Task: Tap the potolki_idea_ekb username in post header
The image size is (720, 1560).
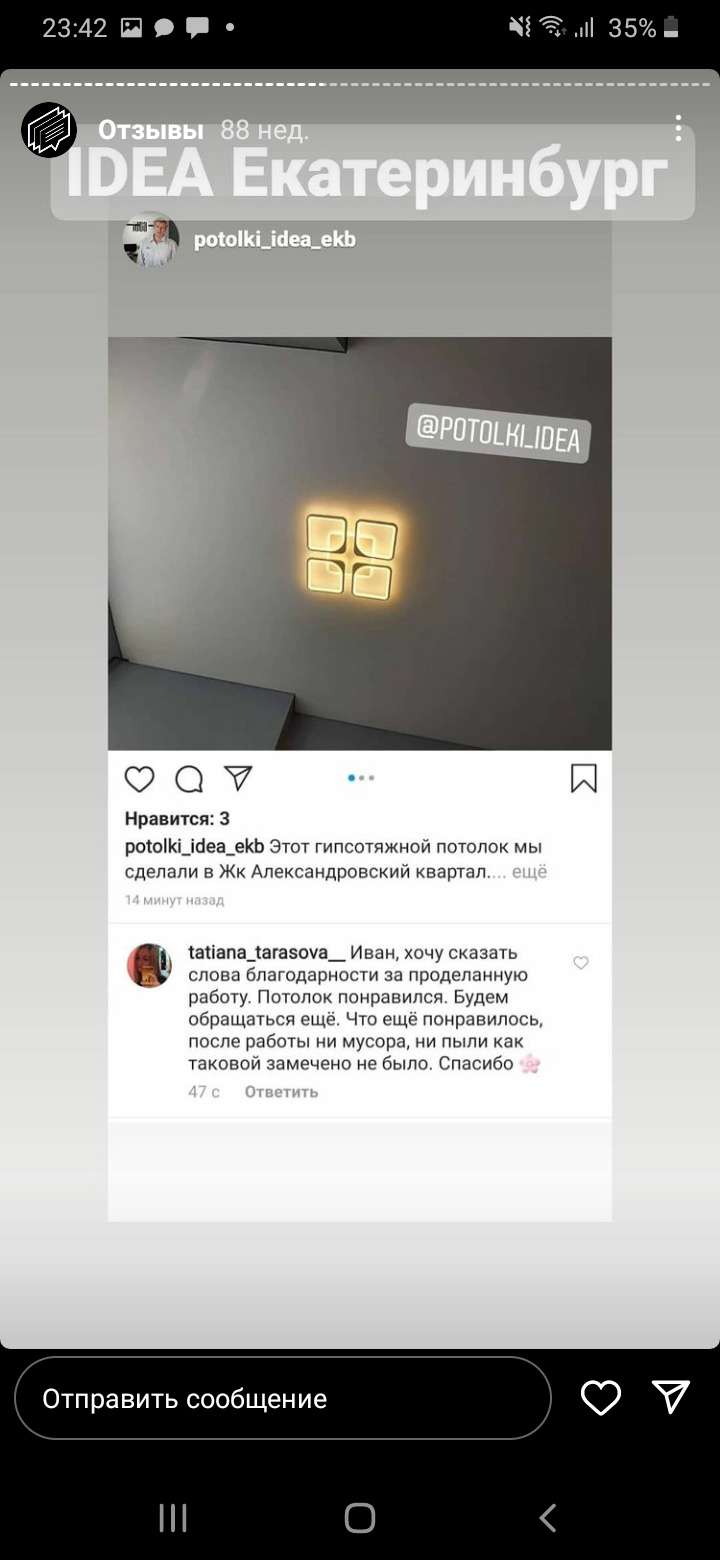Action: tap(275, 240)
